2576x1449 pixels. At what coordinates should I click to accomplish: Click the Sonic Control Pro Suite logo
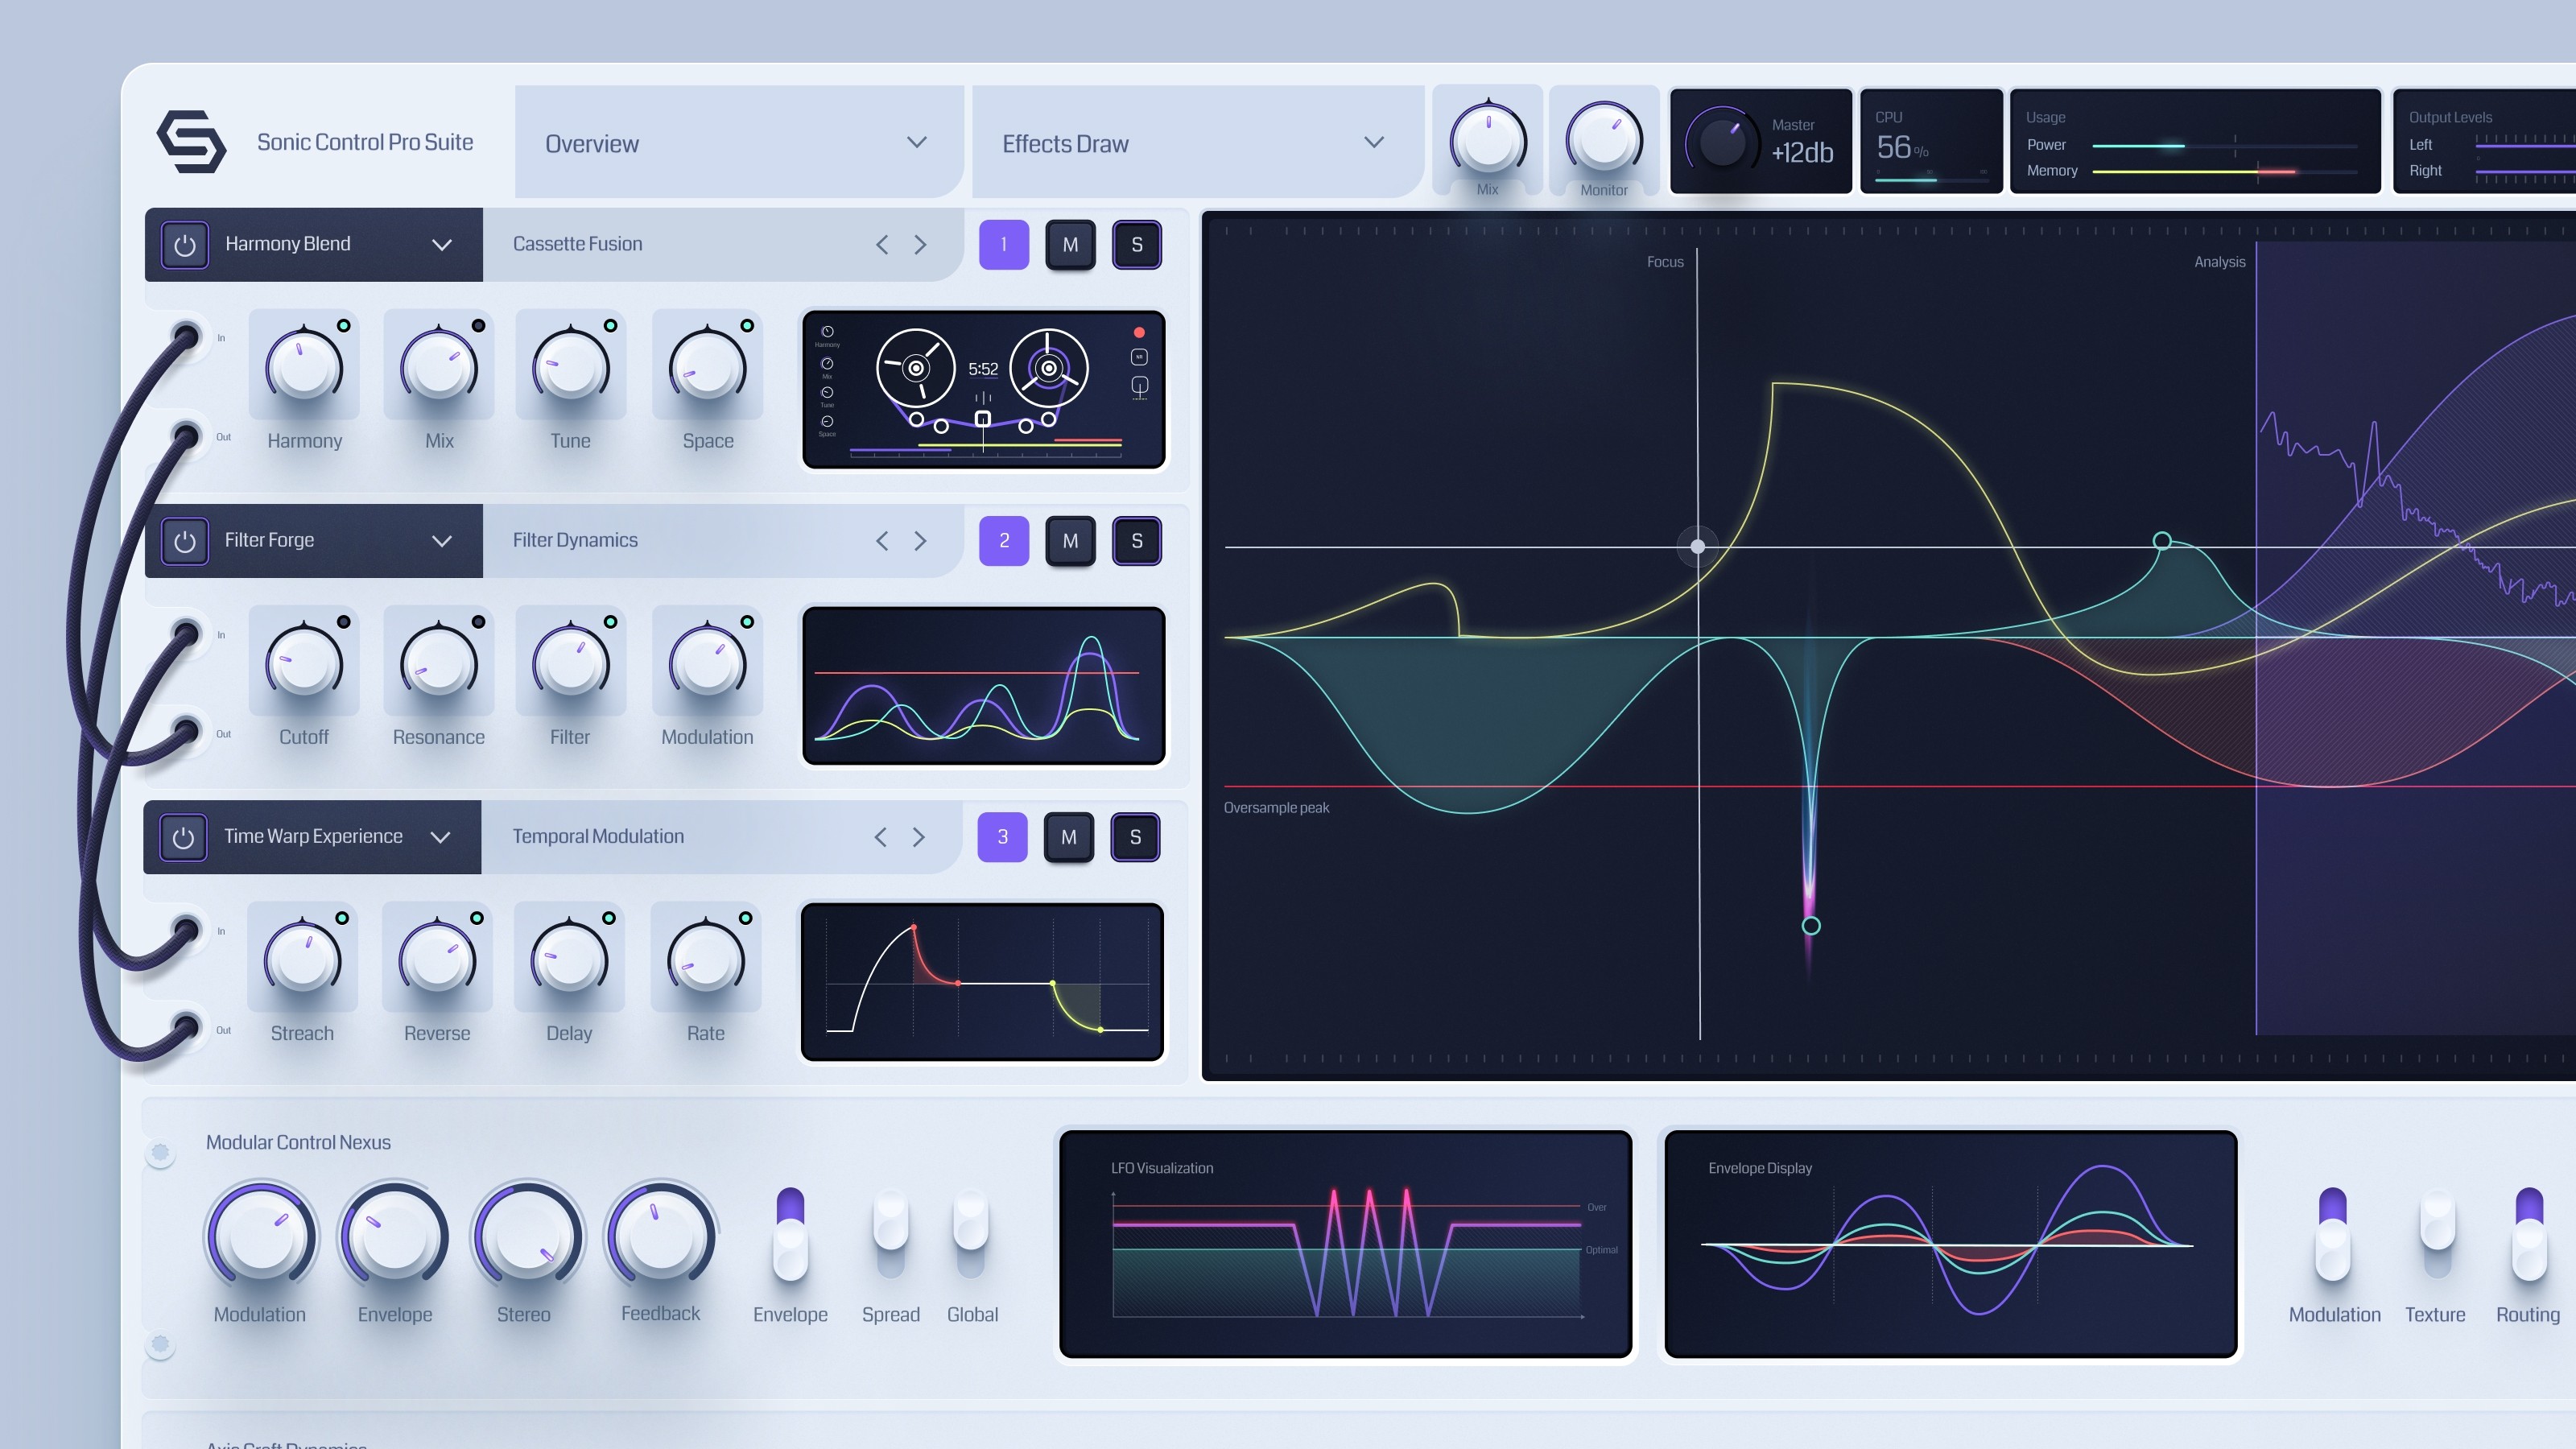[x=191, y=142]
